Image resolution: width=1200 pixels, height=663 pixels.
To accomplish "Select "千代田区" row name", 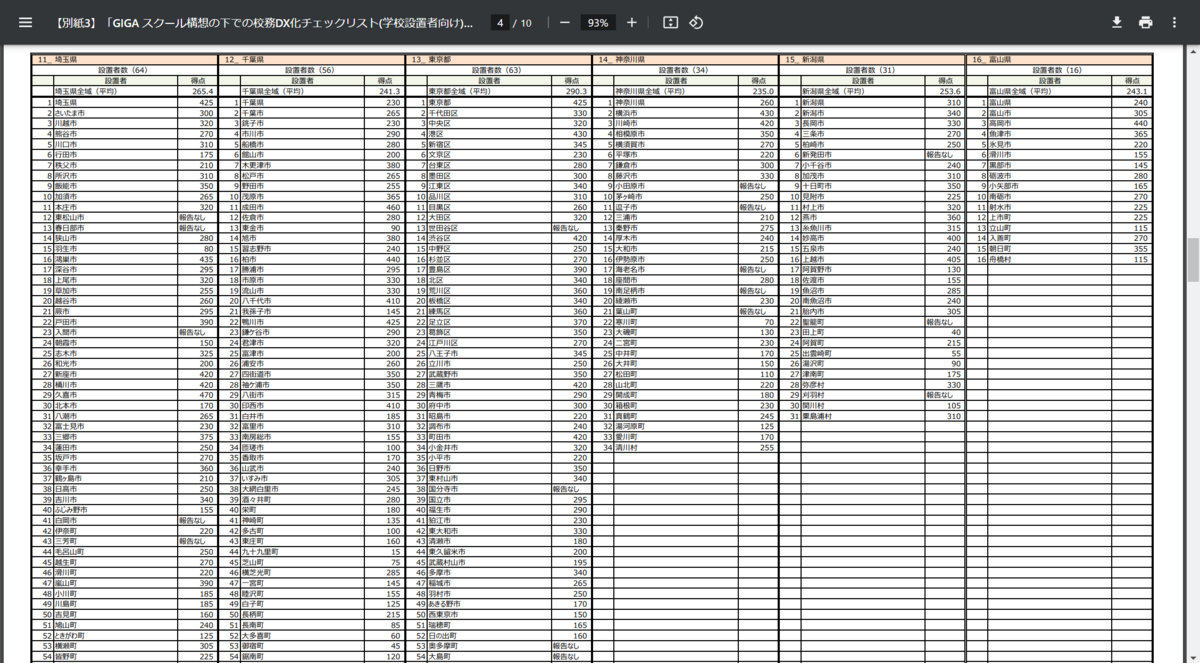I will 442,112.
